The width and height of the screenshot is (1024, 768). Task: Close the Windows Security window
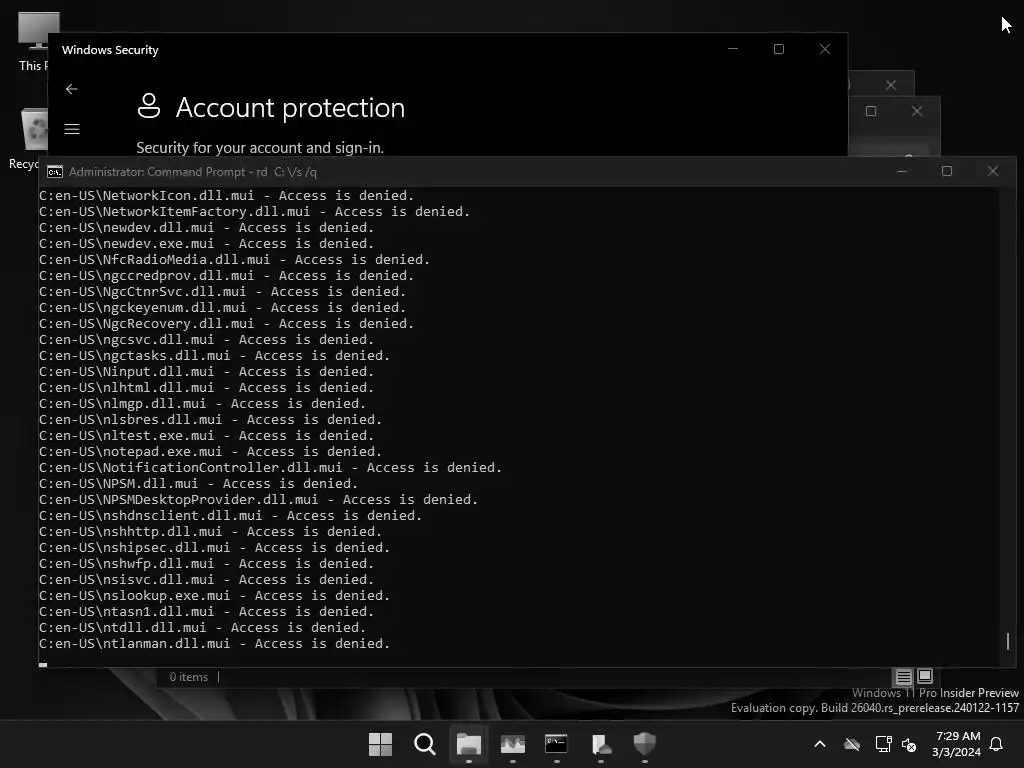tap(825, 49)
